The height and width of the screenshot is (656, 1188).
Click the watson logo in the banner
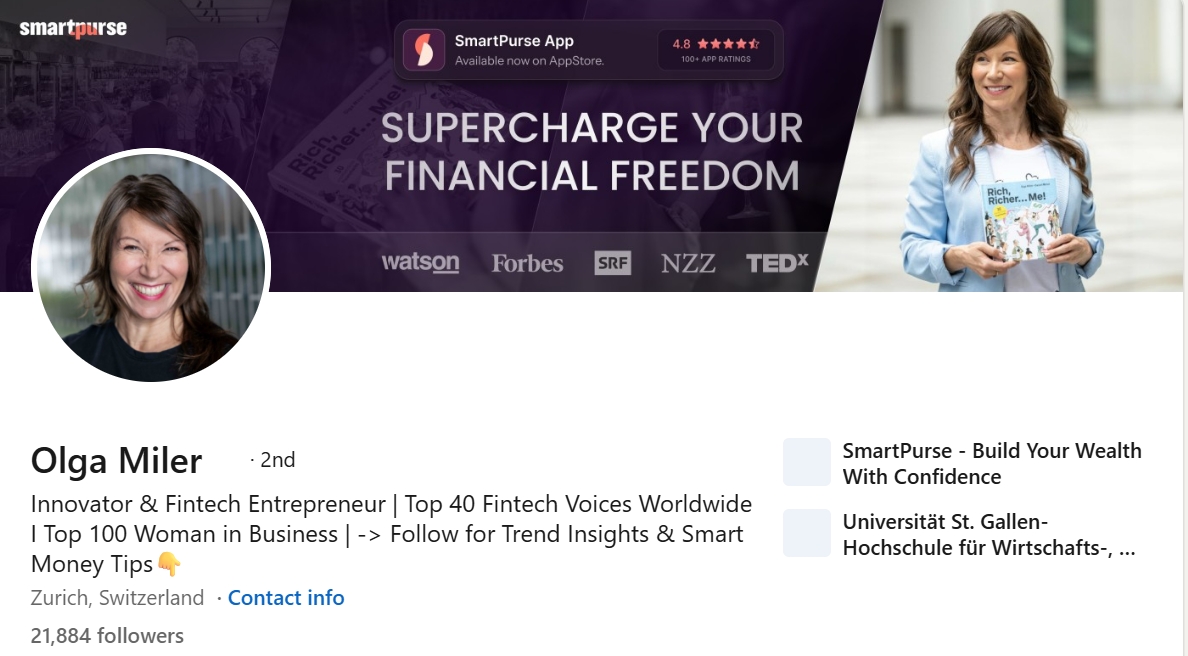420,262
